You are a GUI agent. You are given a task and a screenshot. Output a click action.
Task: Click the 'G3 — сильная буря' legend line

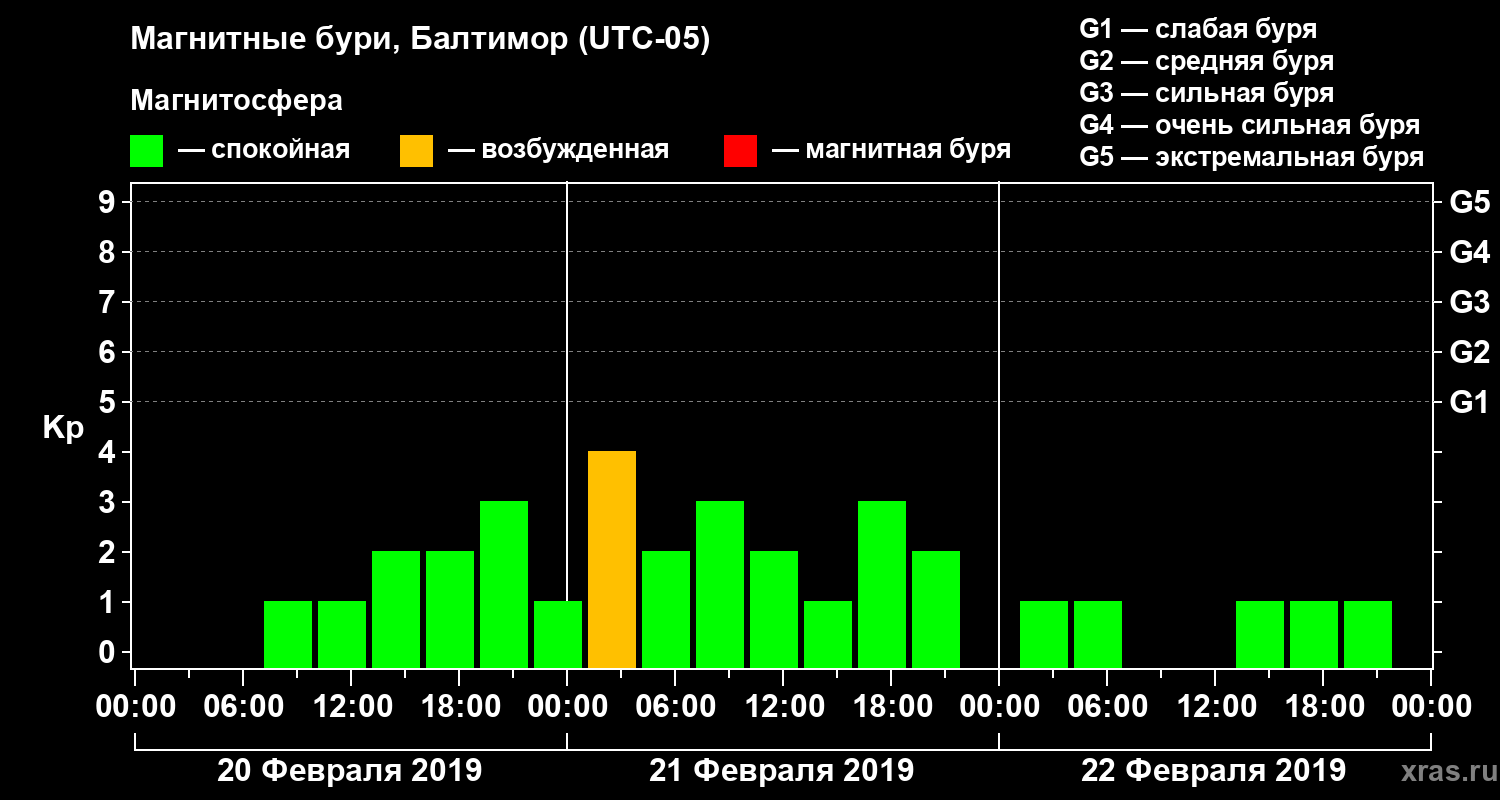click(x=1206, y=93)
